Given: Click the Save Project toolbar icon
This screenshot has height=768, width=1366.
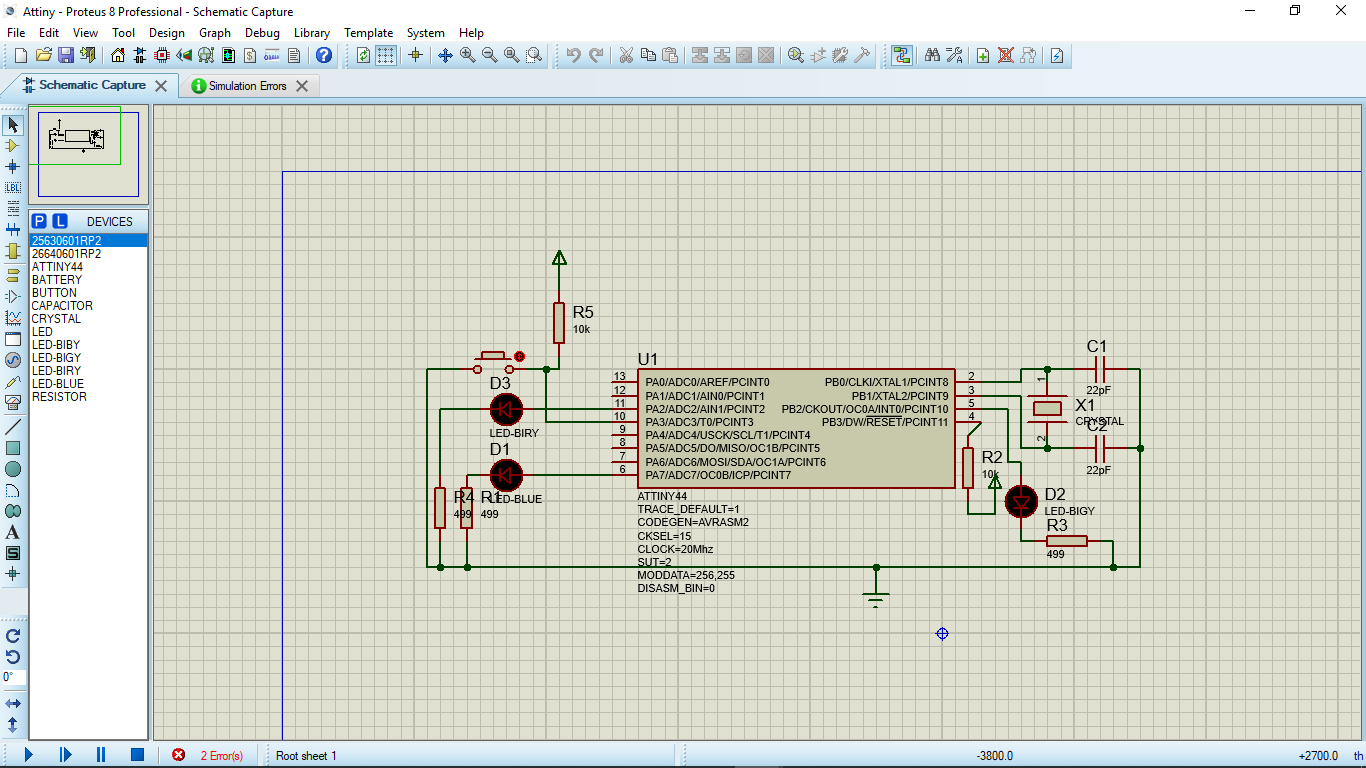Looking at the screenshot, I should pos(66,55).
